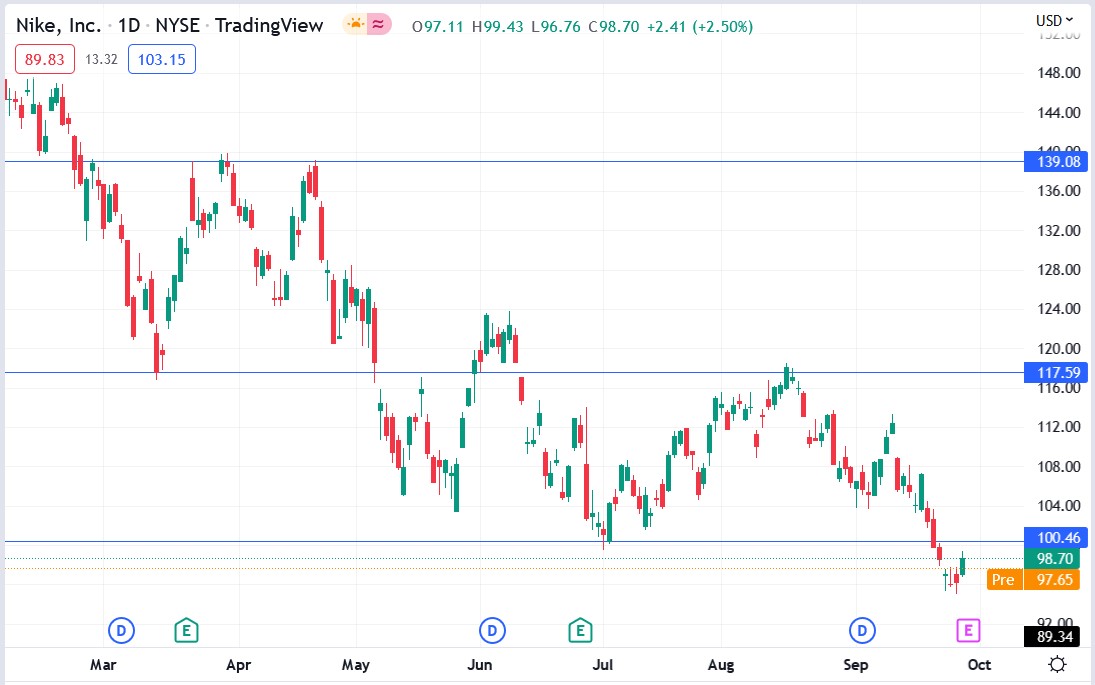Screen dimensions: 1095x685
Task: Toggle the black 89.34 price label
Action: pos(1053,636)
